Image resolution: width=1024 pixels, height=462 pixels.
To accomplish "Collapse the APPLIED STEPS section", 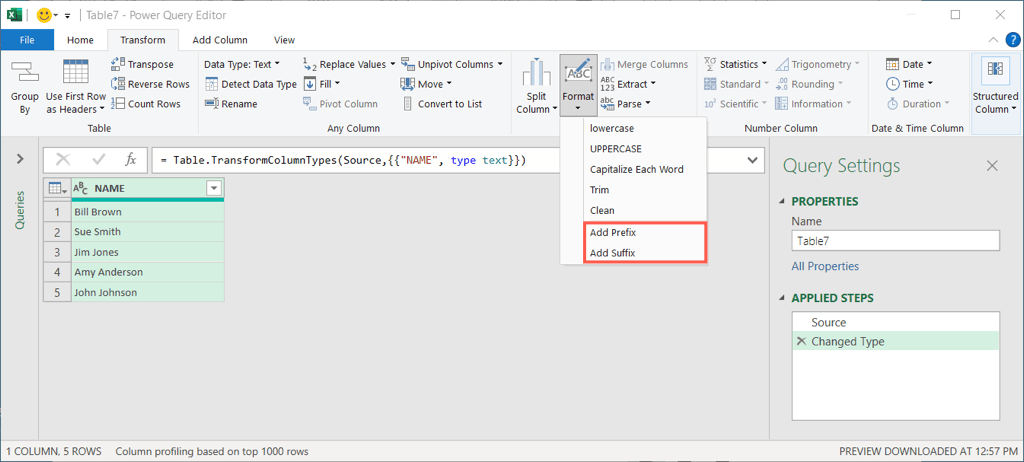I will coord(783,298).
